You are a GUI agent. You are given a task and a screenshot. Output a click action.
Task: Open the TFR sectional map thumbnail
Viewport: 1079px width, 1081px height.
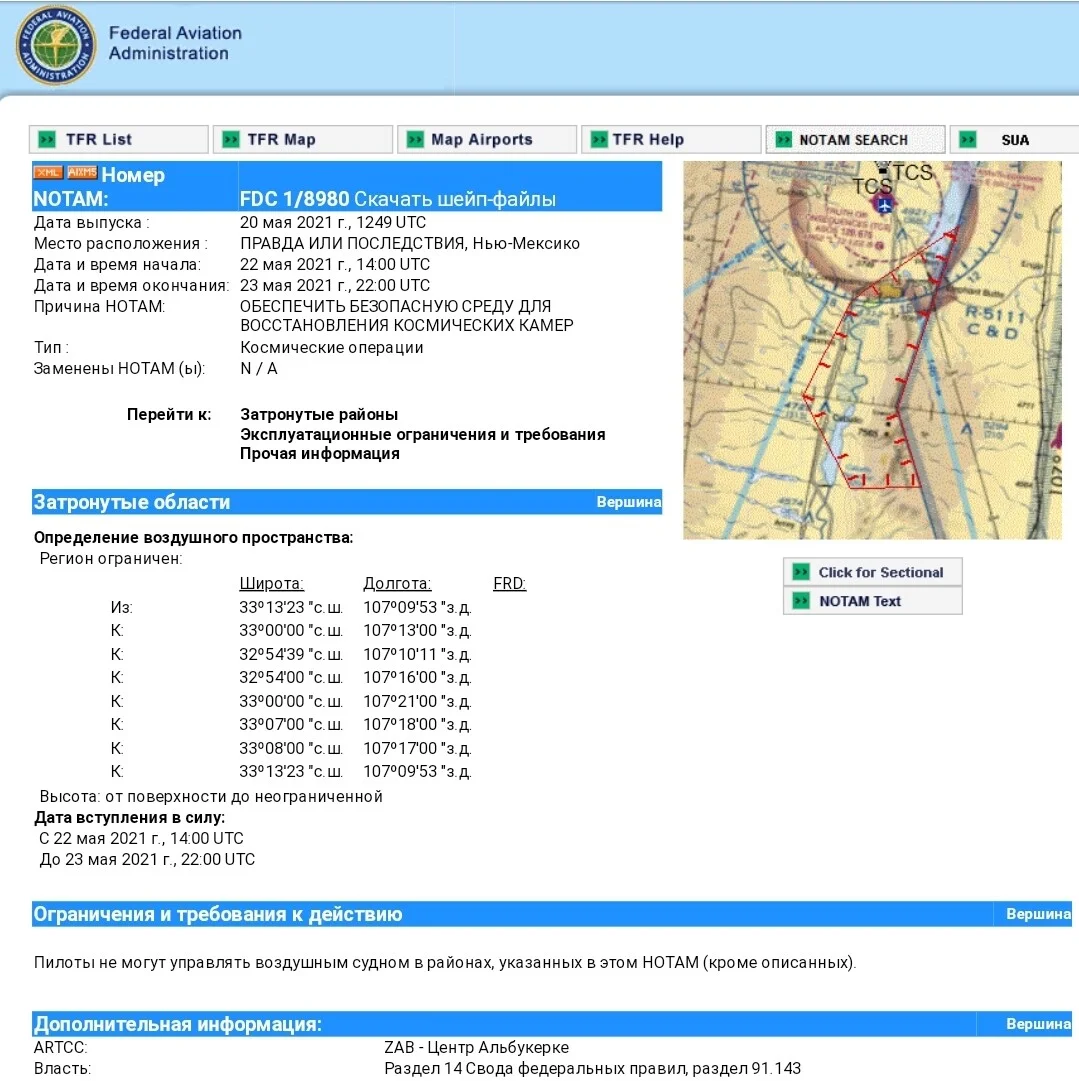(872, 350)
